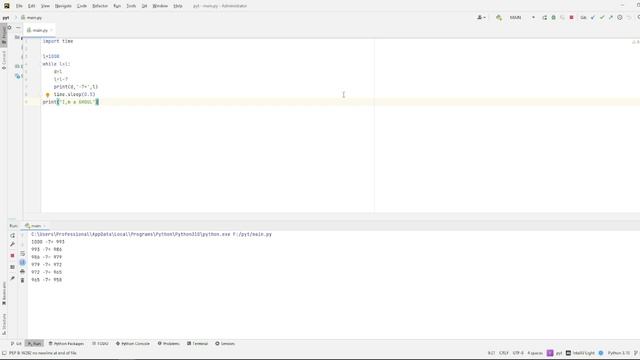Click the Clear All trash icon in console

pyautogui.click(x=22, y=280)
